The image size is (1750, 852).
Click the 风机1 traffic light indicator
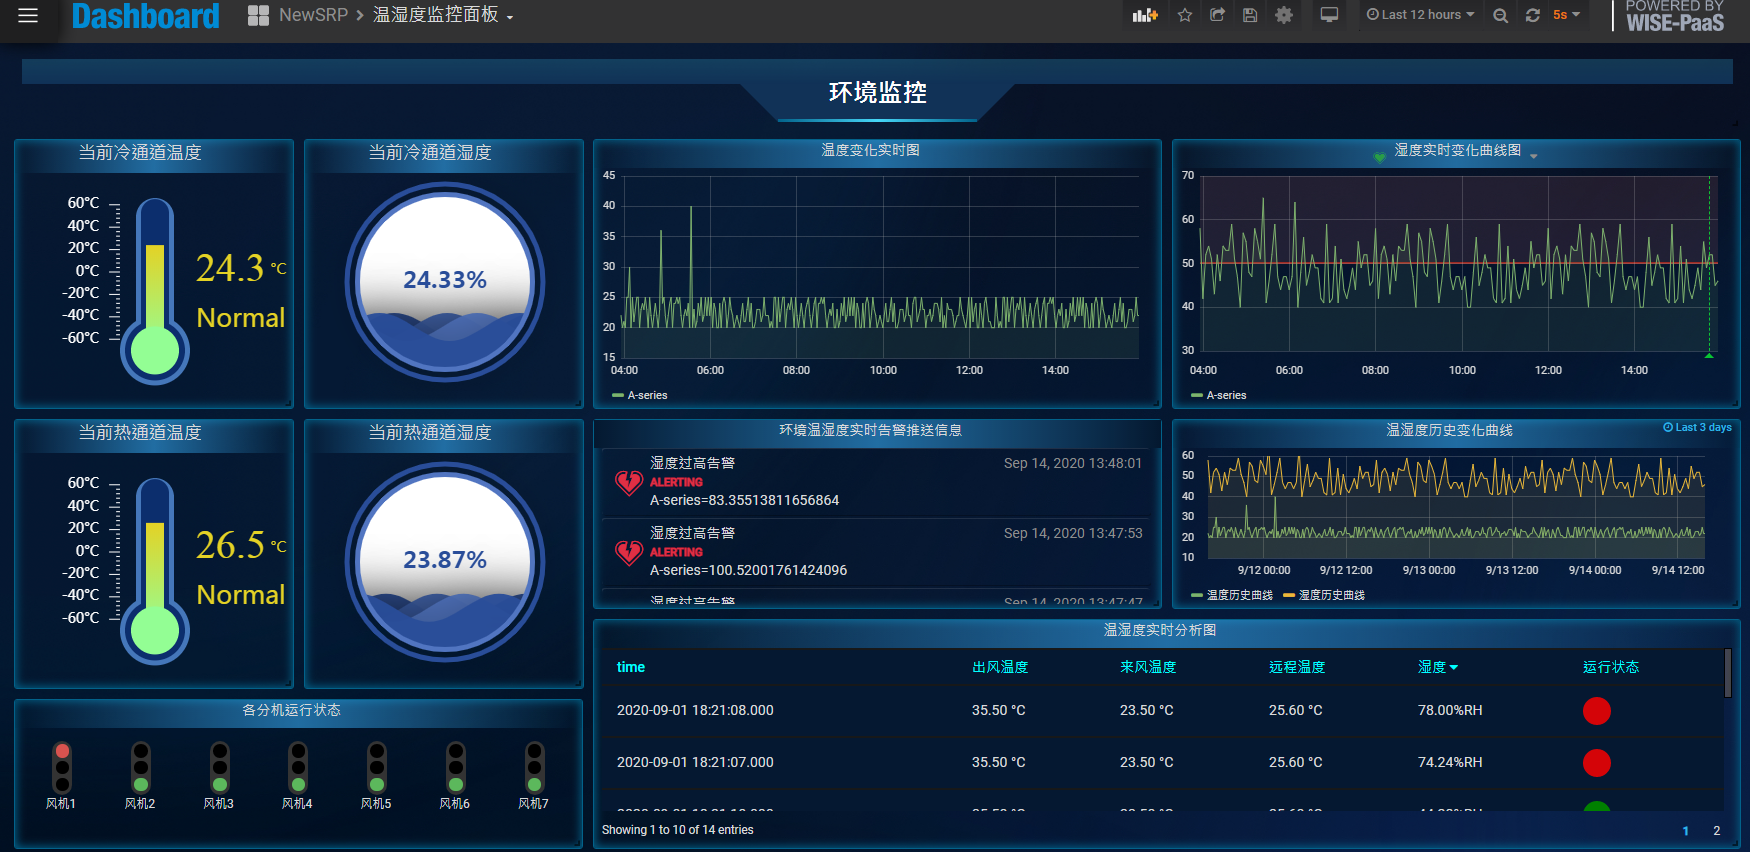pos(62,768)
